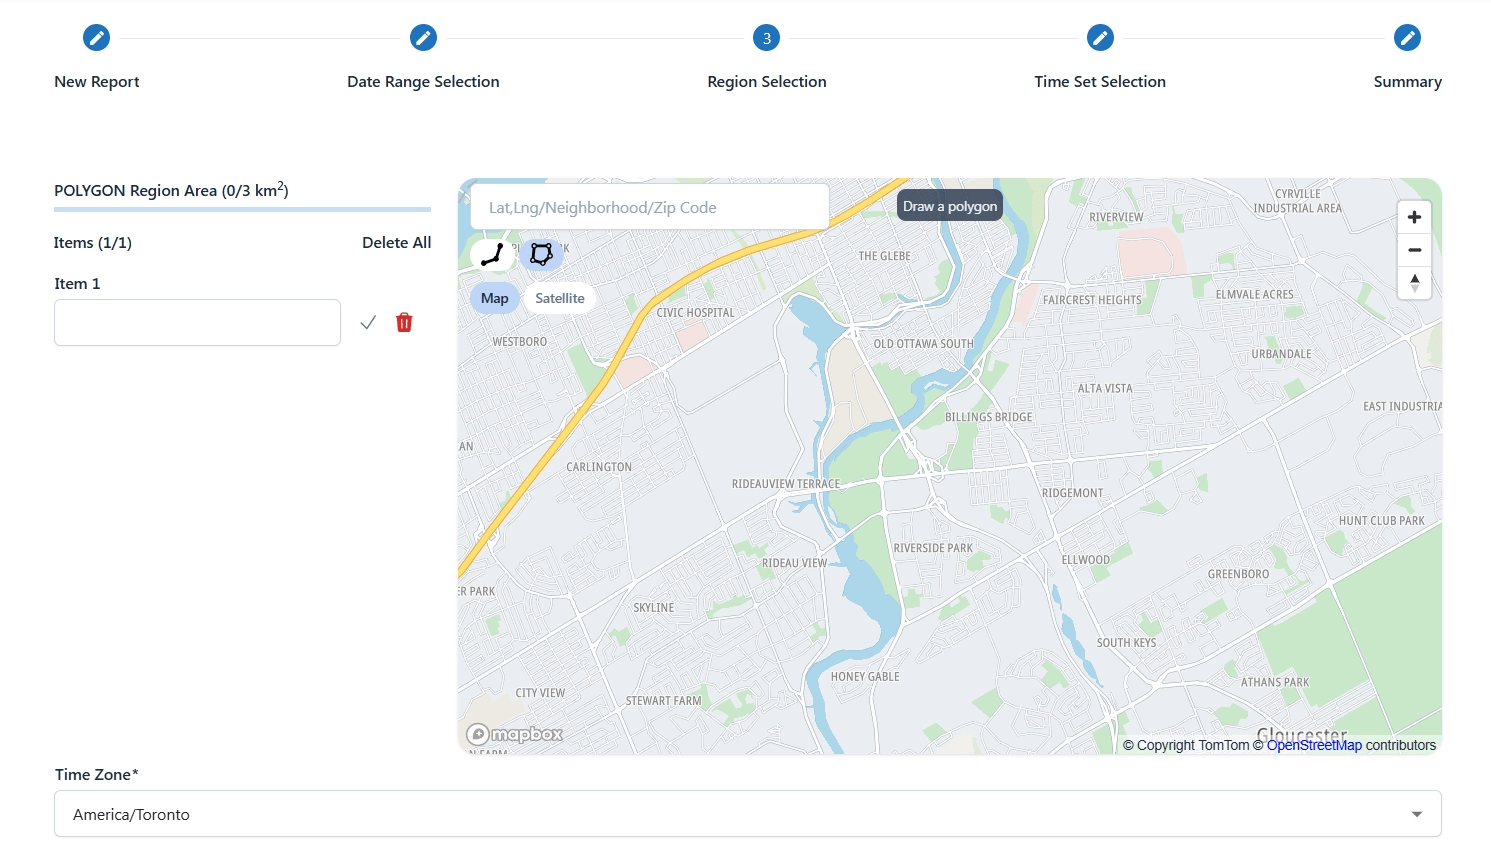
Task: Click Delete All items button
Action: (x=397, y=243)
